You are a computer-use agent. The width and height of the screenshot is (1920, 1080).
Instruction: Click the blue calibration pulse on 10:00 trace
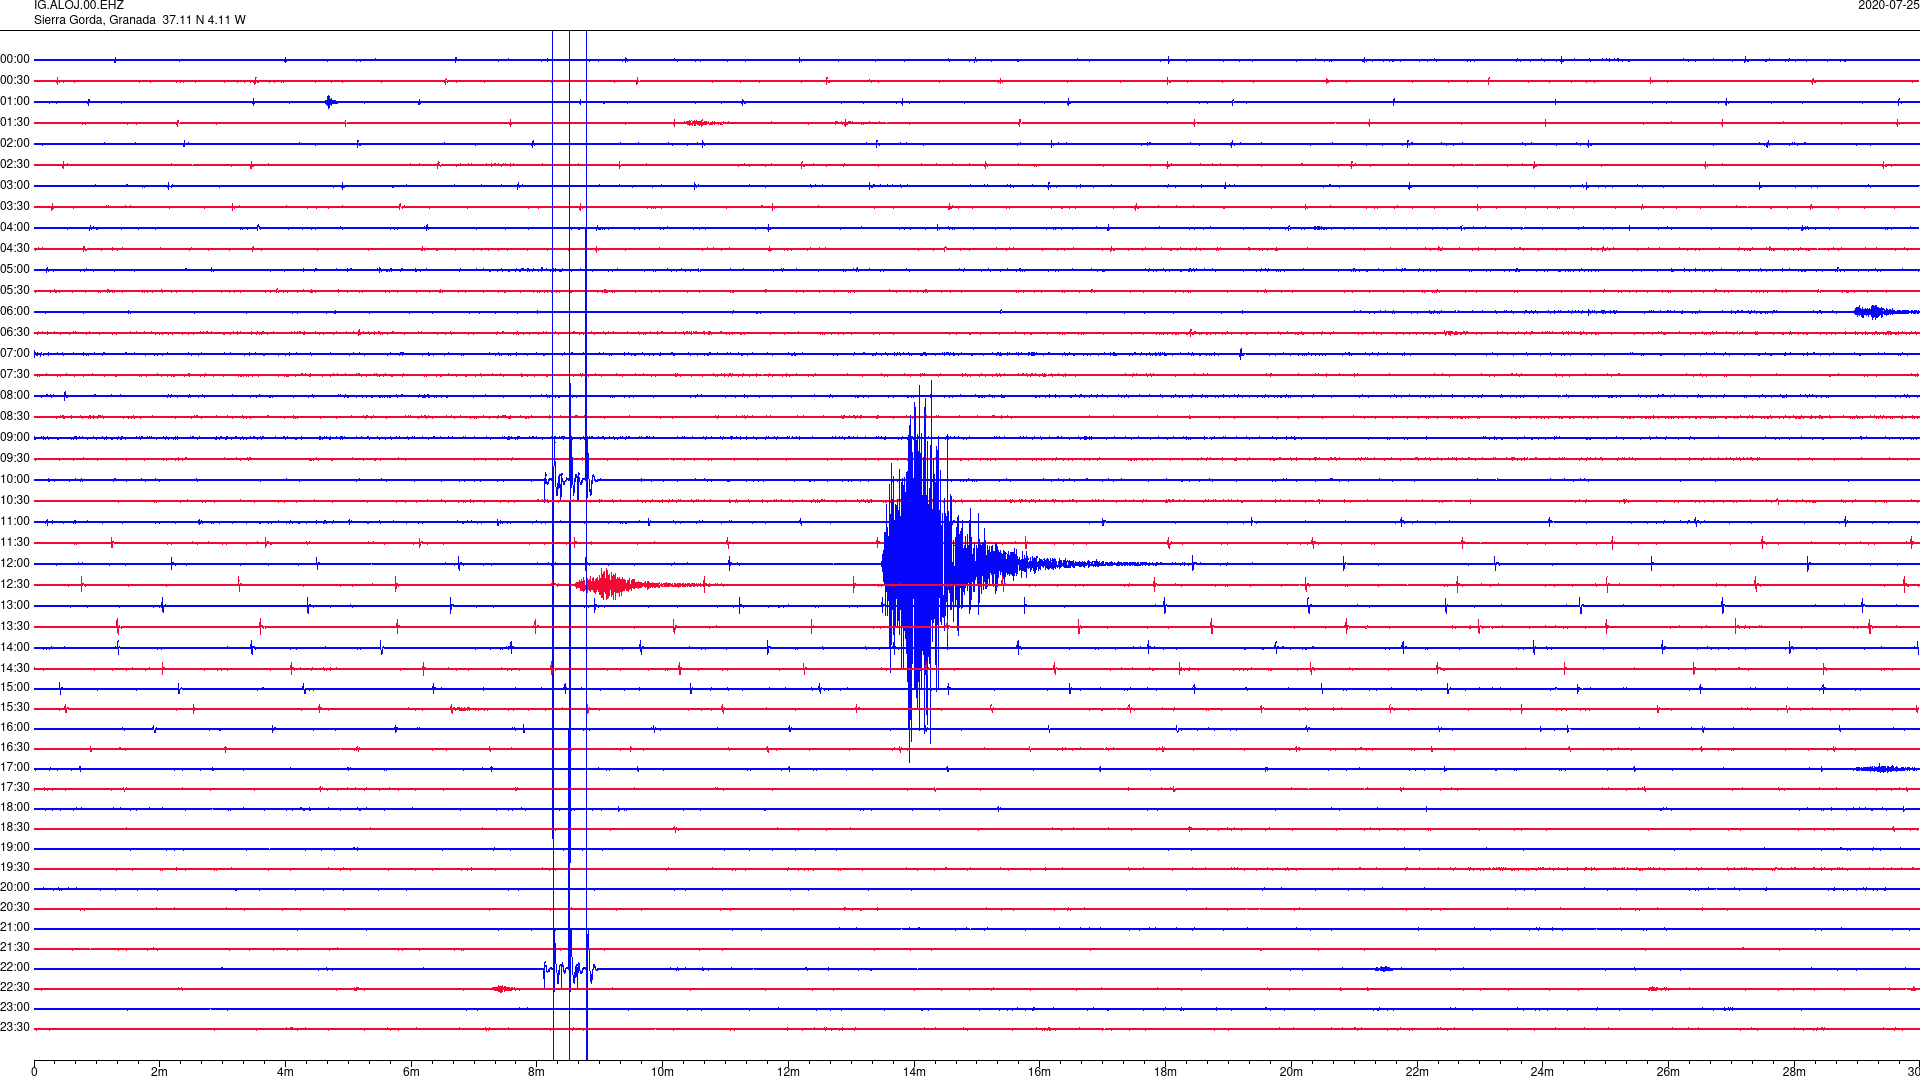(571, 480)
